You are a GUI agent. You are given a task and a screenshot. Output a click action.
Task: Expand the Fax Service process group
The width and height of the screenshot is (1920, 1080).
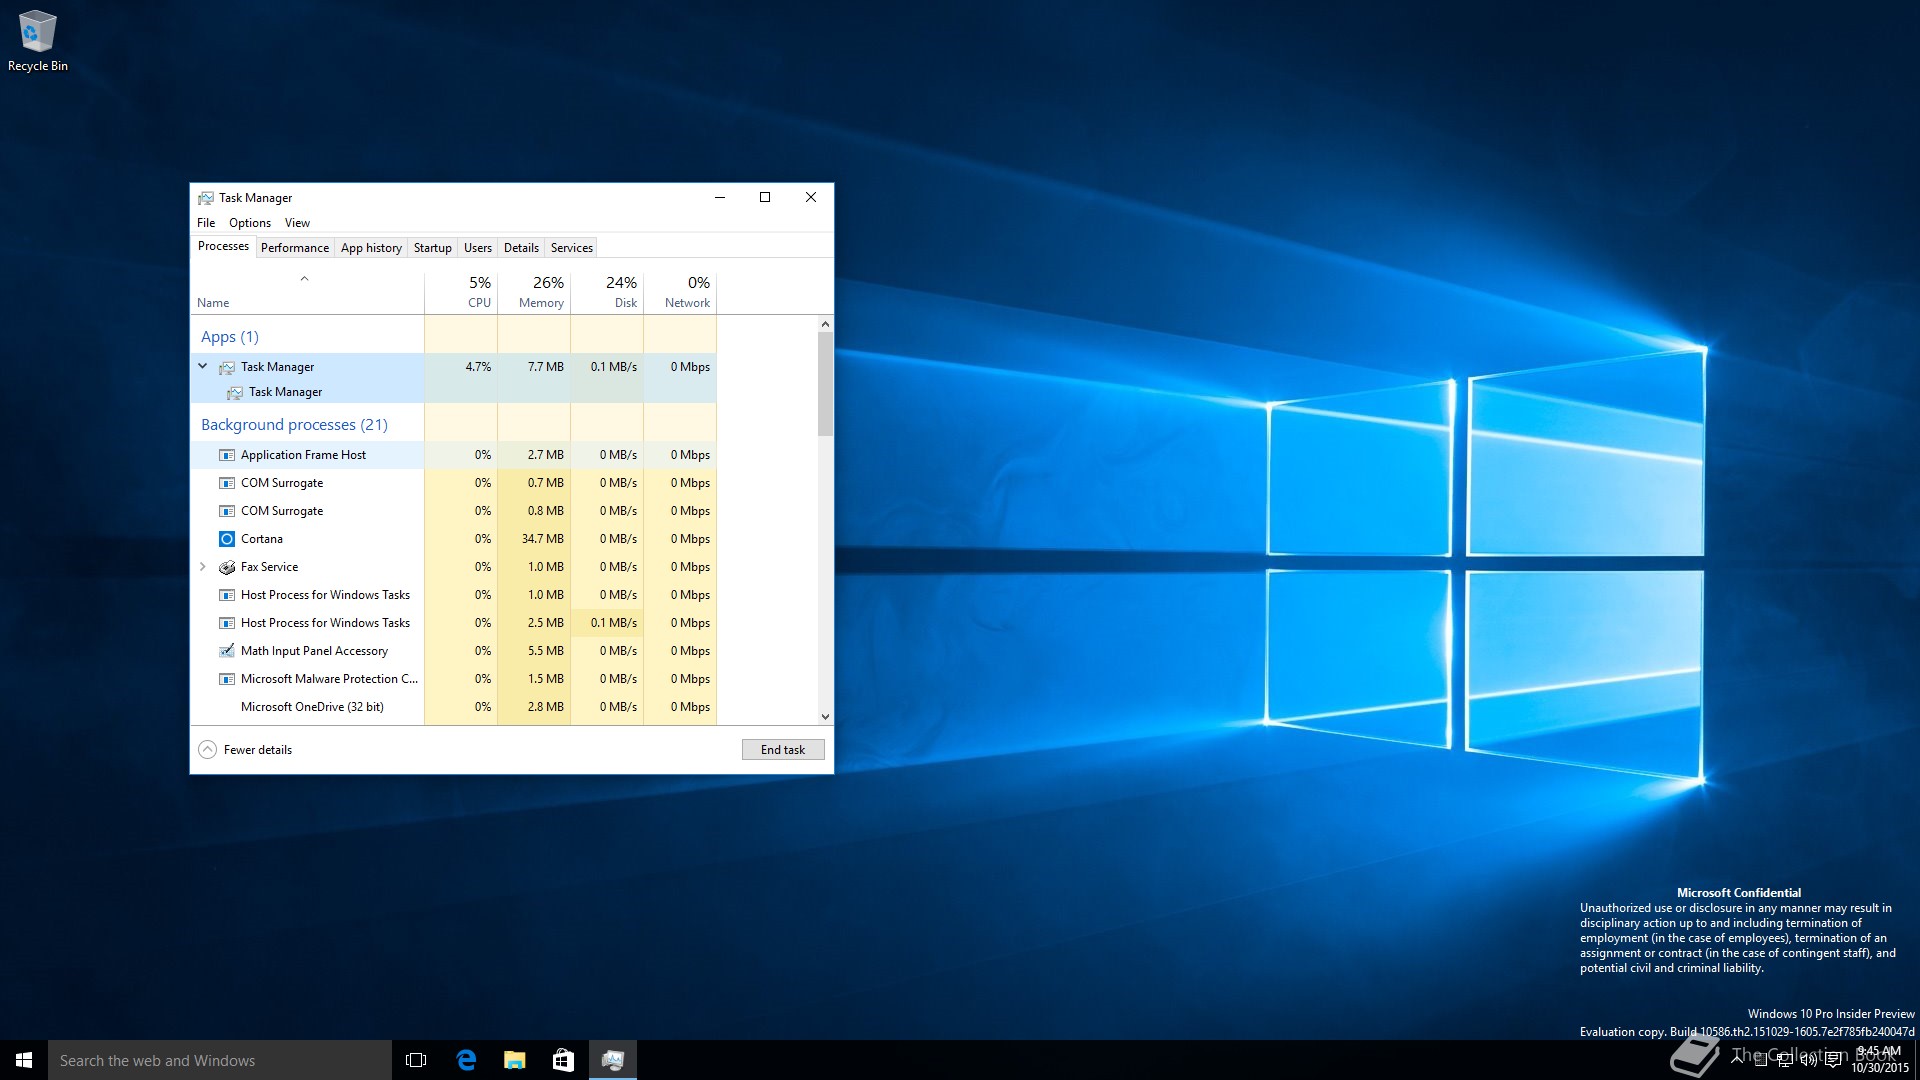[x=203, y=567]
